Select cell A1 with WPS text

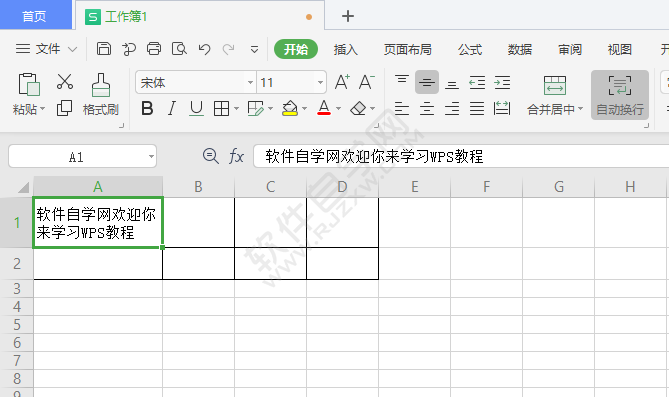(x=98, y=222)
